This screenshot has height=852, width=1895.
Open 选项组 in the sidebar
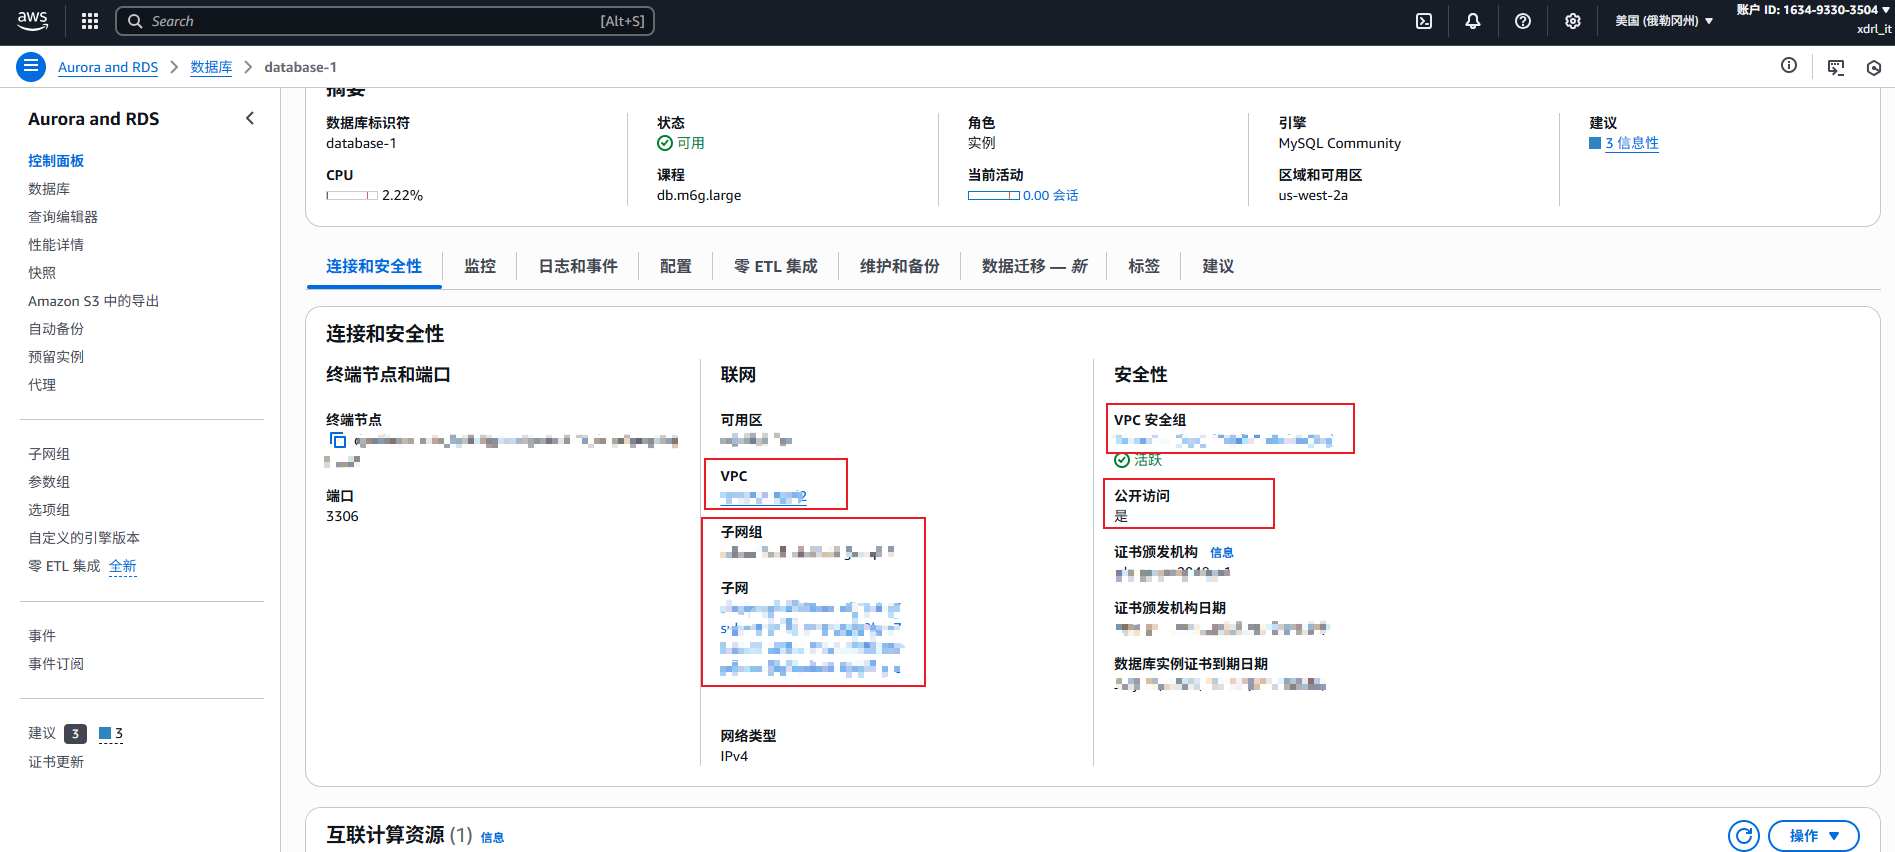tap(49, 510)
